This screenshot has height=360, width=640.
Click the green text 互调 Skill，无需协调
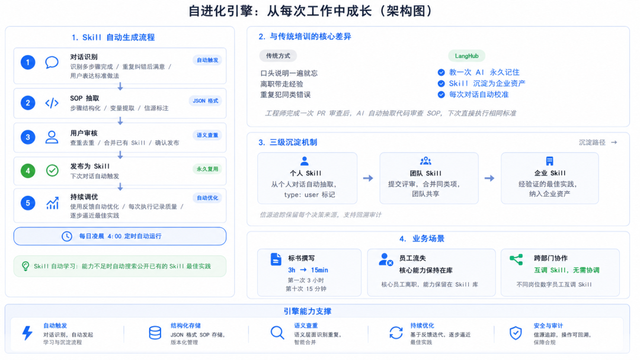[x=567, y=270]
